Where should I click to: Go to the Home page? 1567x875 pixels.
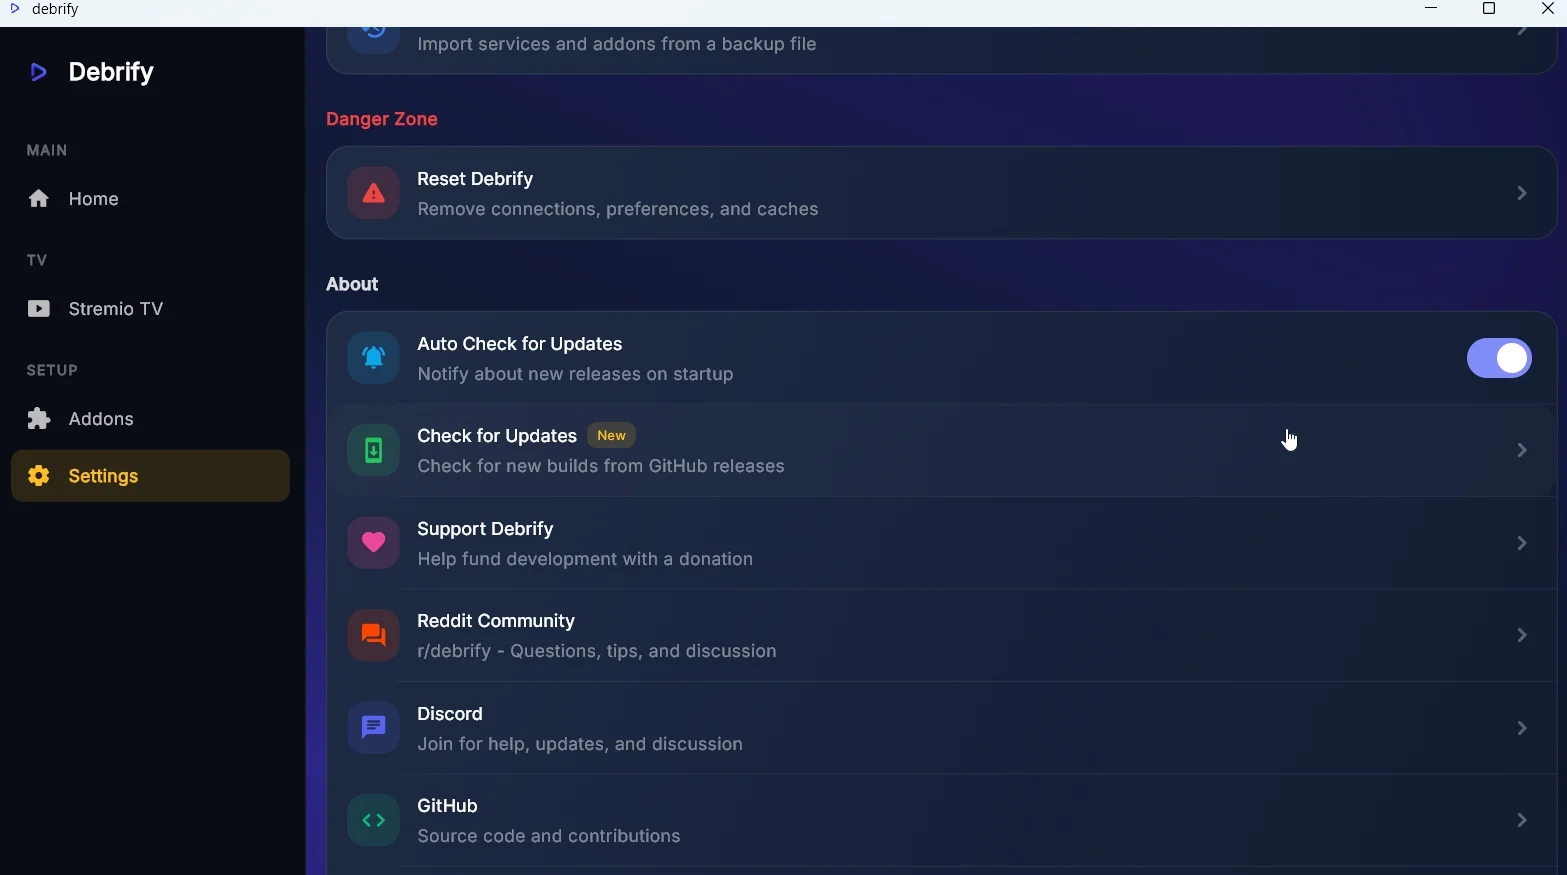150,200
